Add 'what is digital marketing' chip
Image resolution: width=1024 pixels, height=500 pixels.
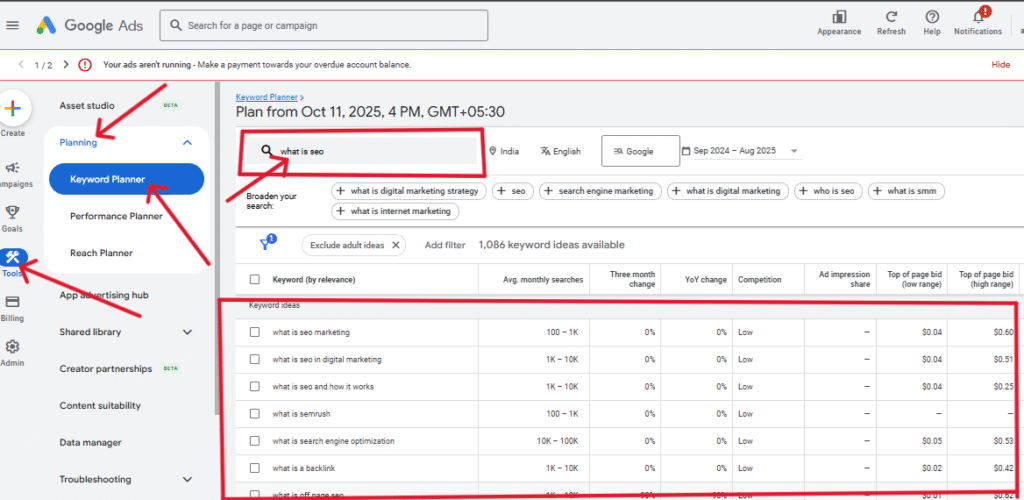(728, 191)
